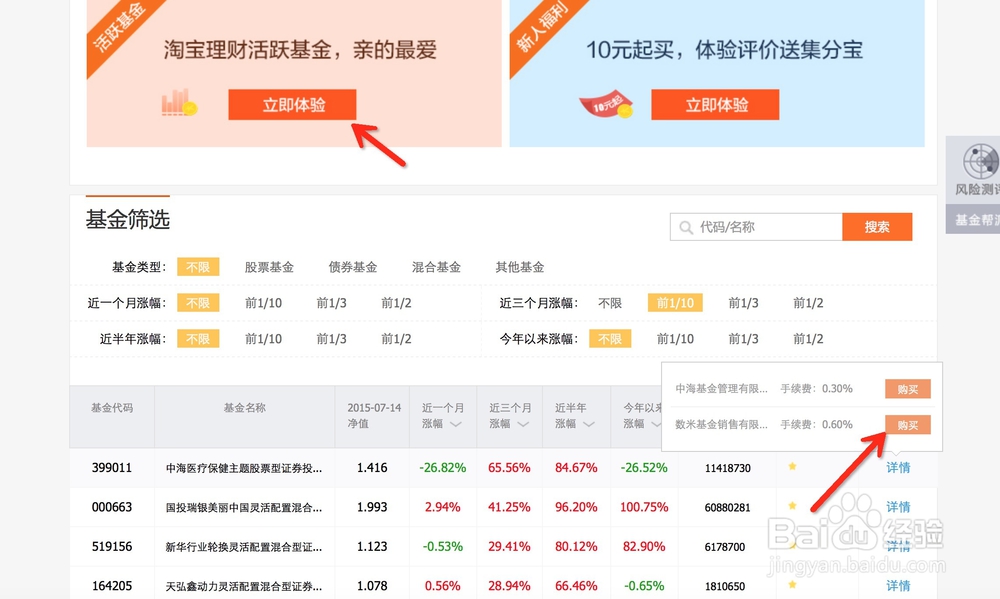The height and width of the screenshot is (599, 1000).
Task: Select 不限 for 基金类型
Action: 198,267
